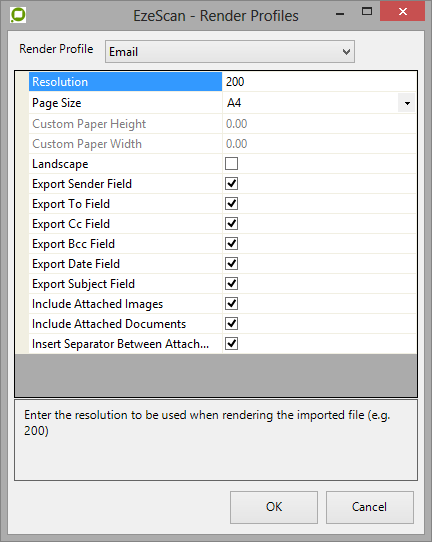The width and height of the screenshot is (432, 542).
Task: Uncheck the Export Bcc Field option
Action: click(231, 244)
